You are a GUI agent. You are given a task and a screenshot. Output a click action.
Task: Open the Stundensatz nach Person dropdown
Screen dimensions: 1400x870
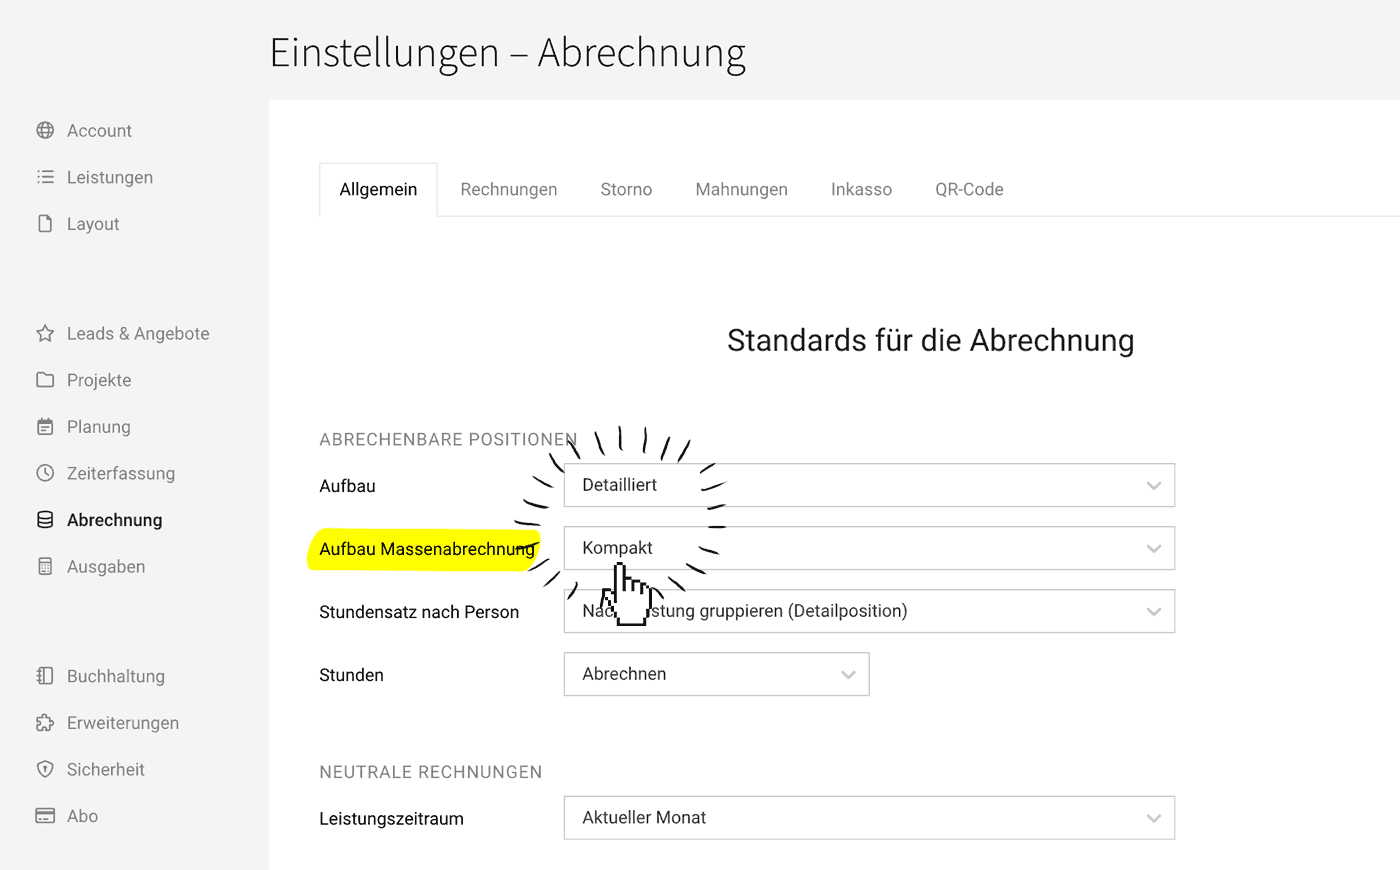click(869, 611)
